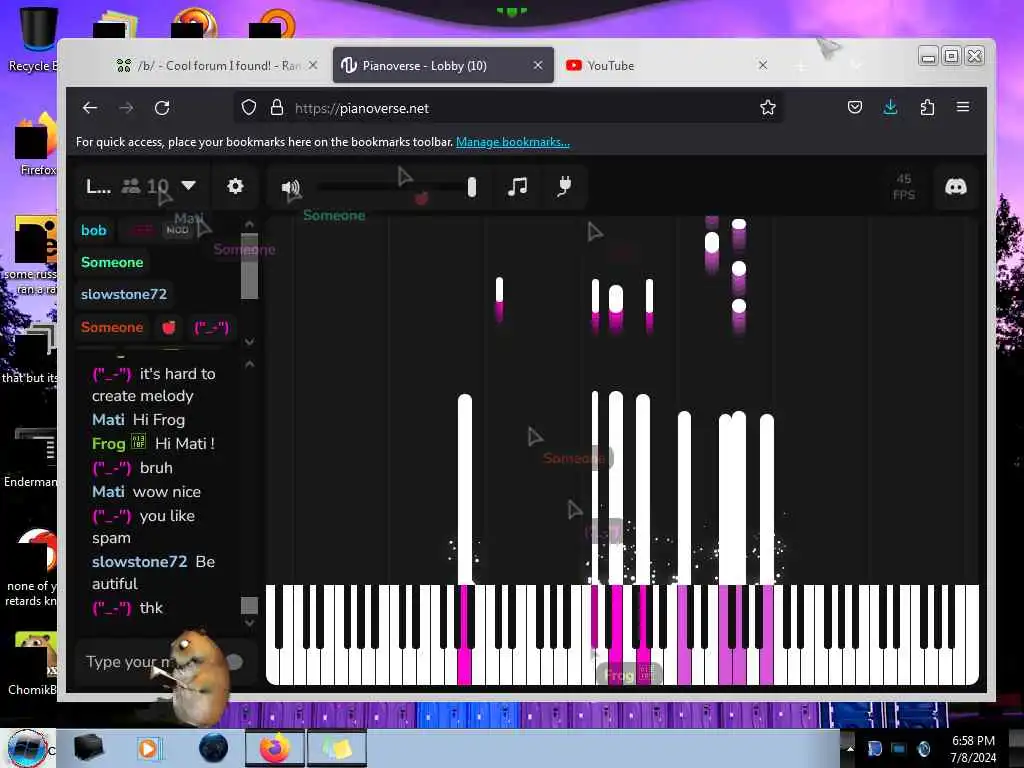Open the globe taskbar icon
The image size is (1024, 768).
point(214,748)
